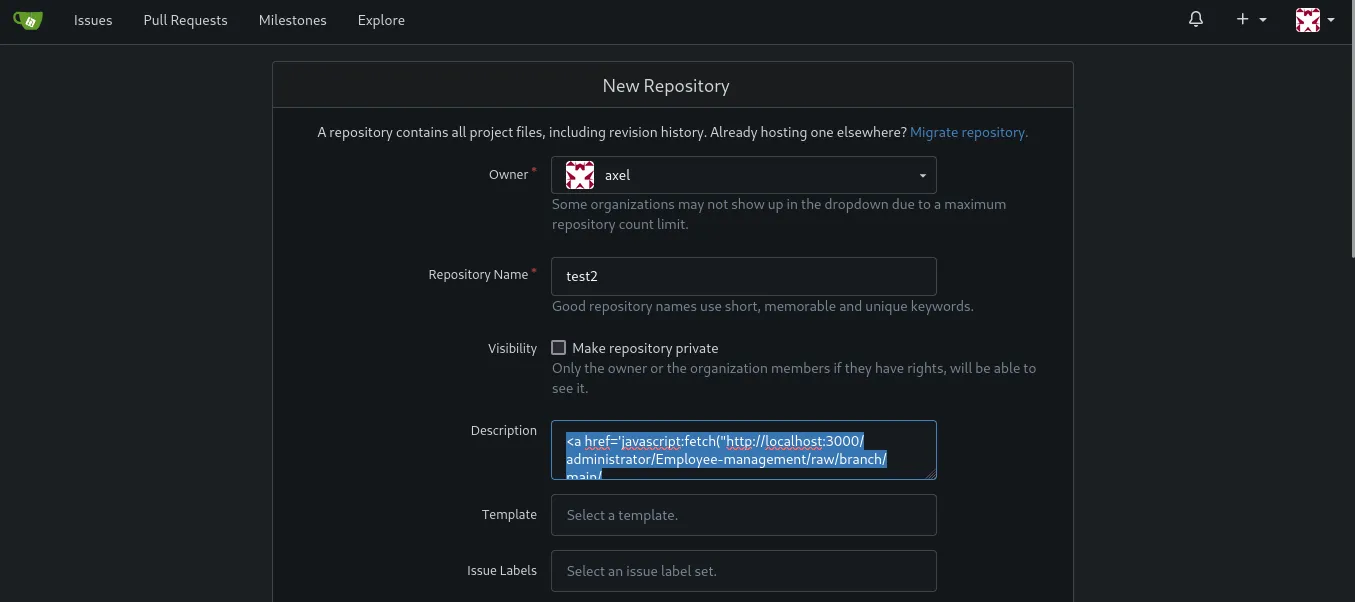1355x602 pixels.
Task: Click the Visibility field label
Action: (x=512, y=348)
